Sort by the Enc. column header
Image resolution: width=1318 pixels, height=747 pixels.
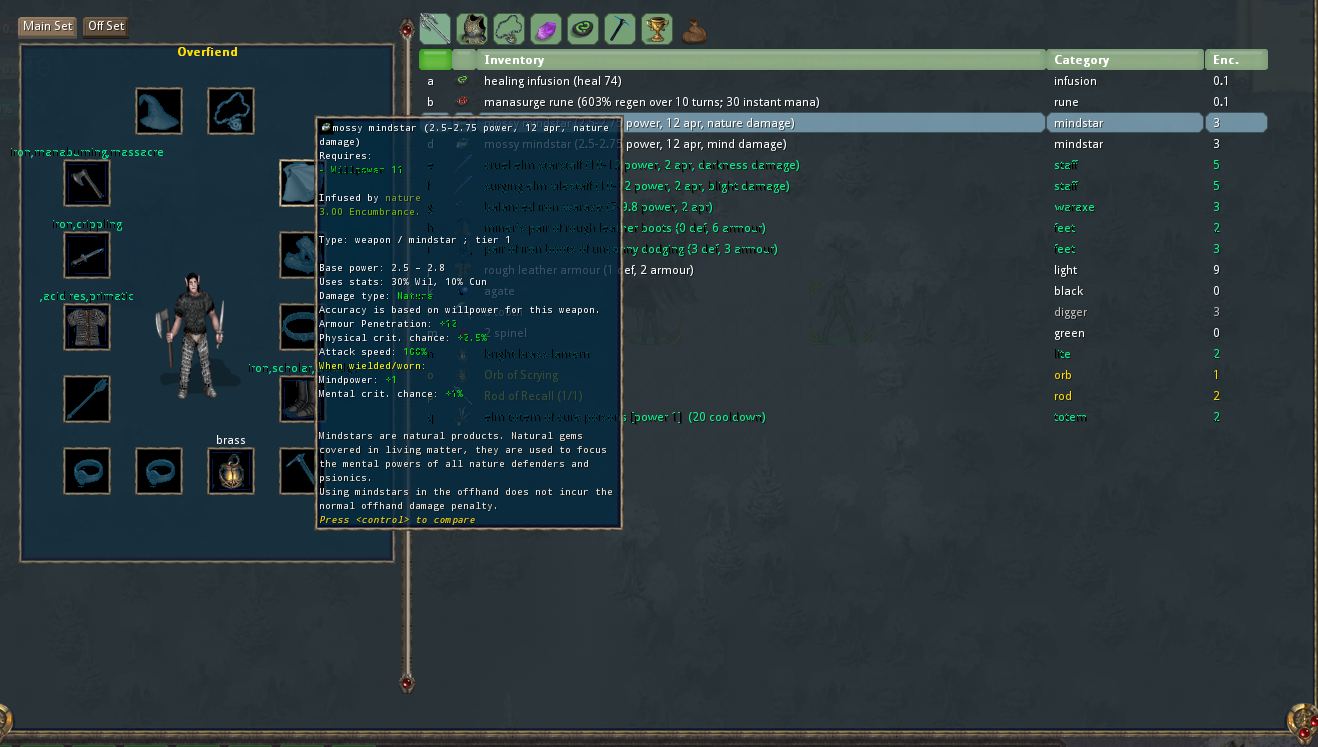pyautogui.click(x=1236, y=60)
